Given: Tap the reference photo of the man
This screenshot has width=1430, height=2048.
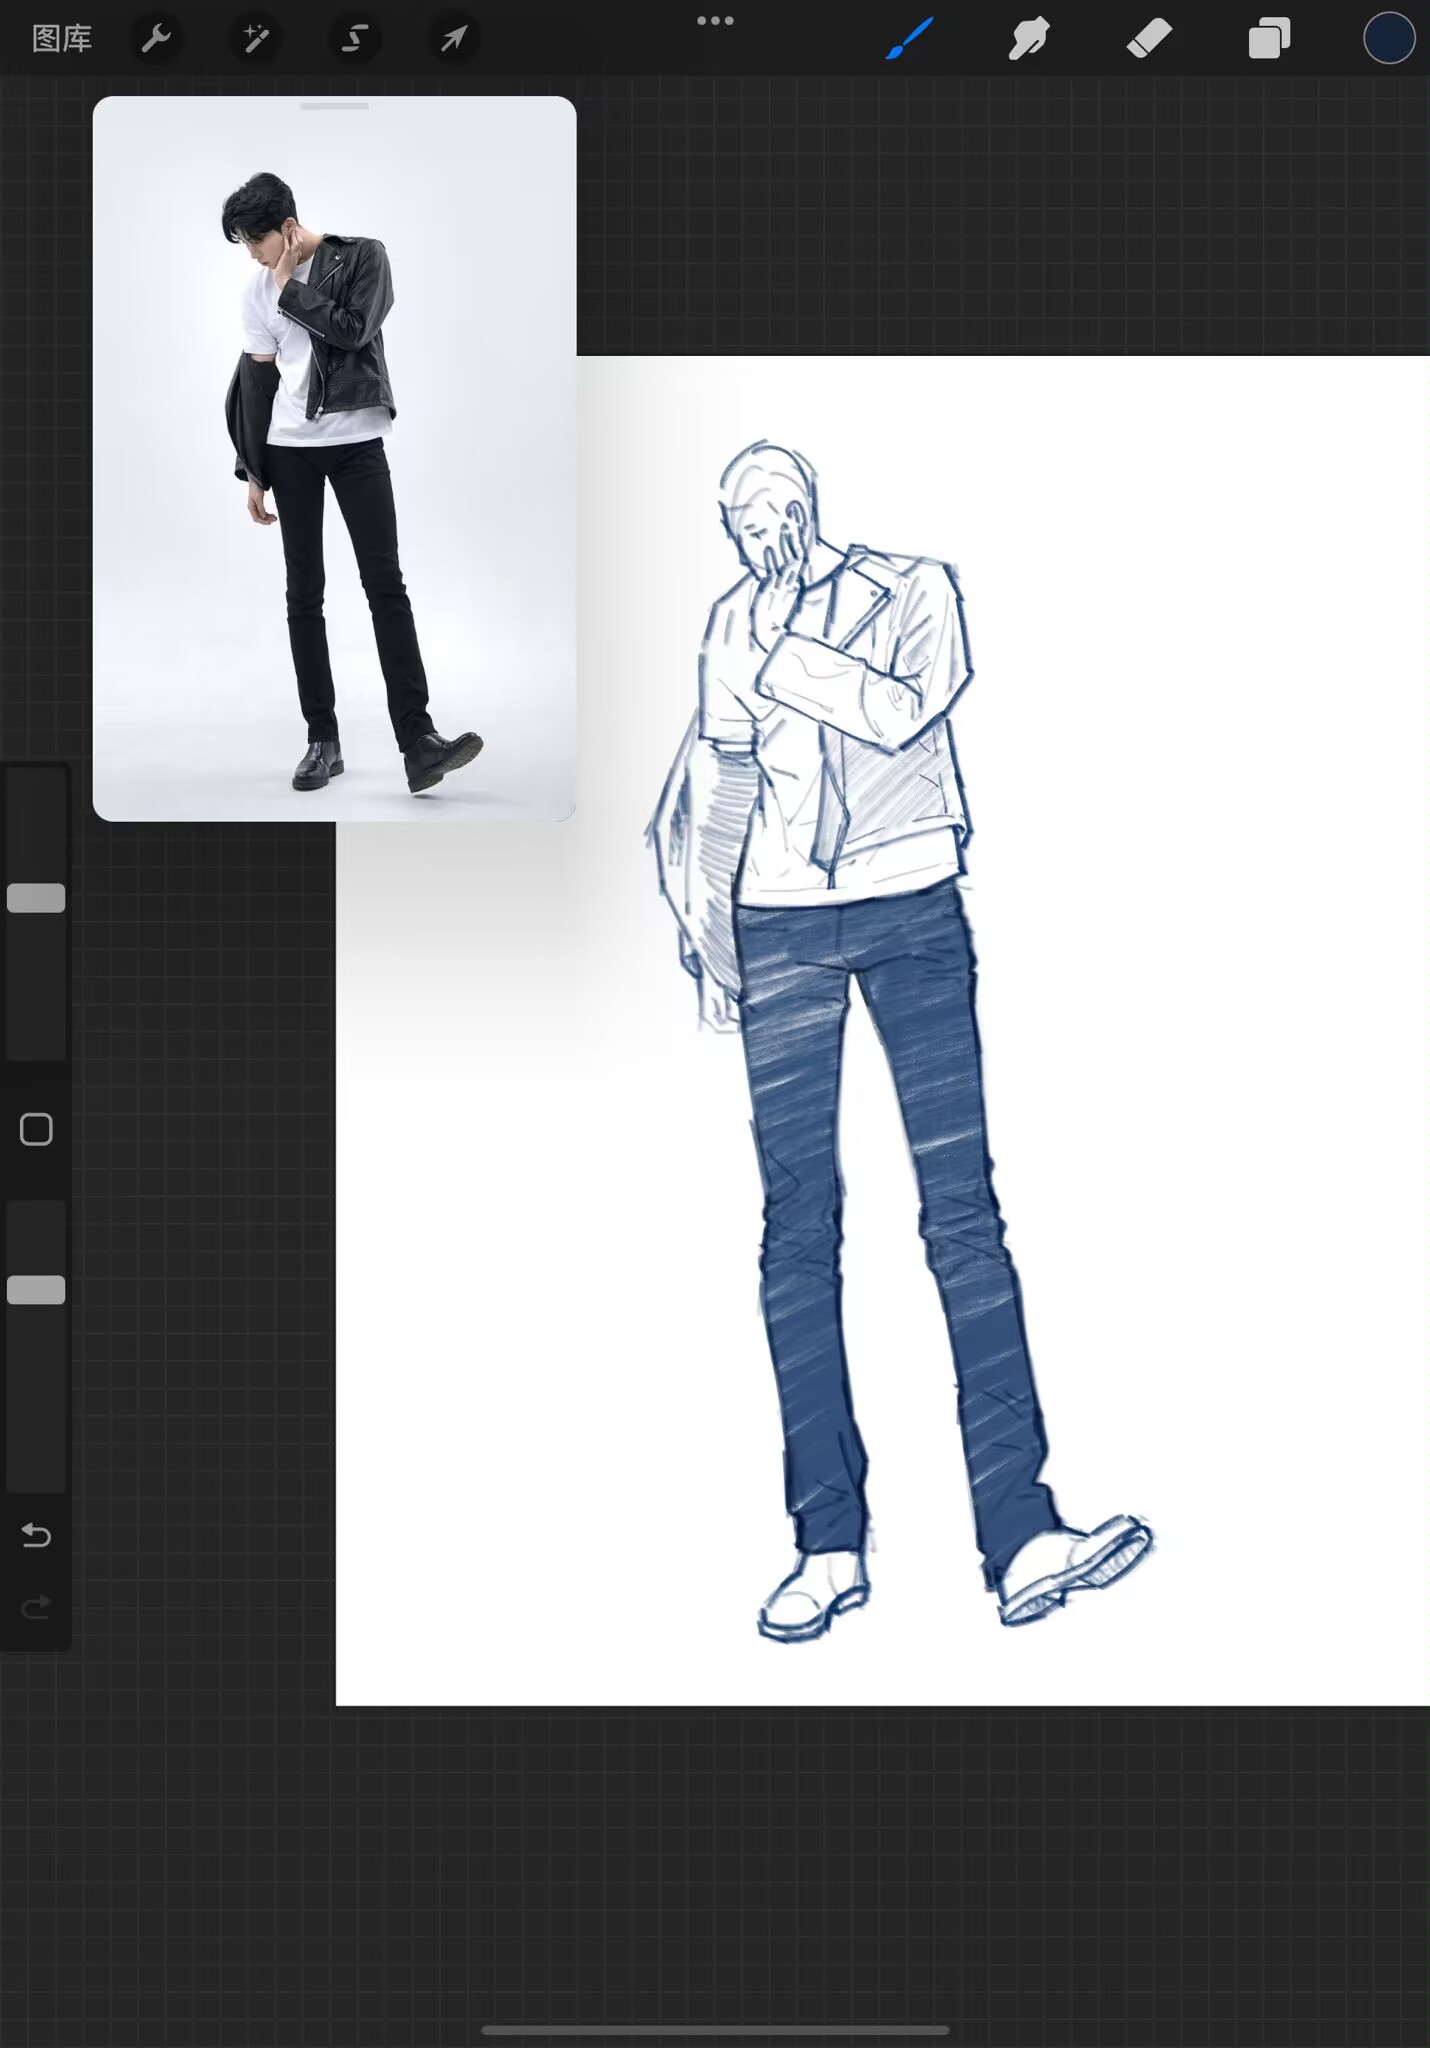Looking at the screenshot, I should (334, 480).
